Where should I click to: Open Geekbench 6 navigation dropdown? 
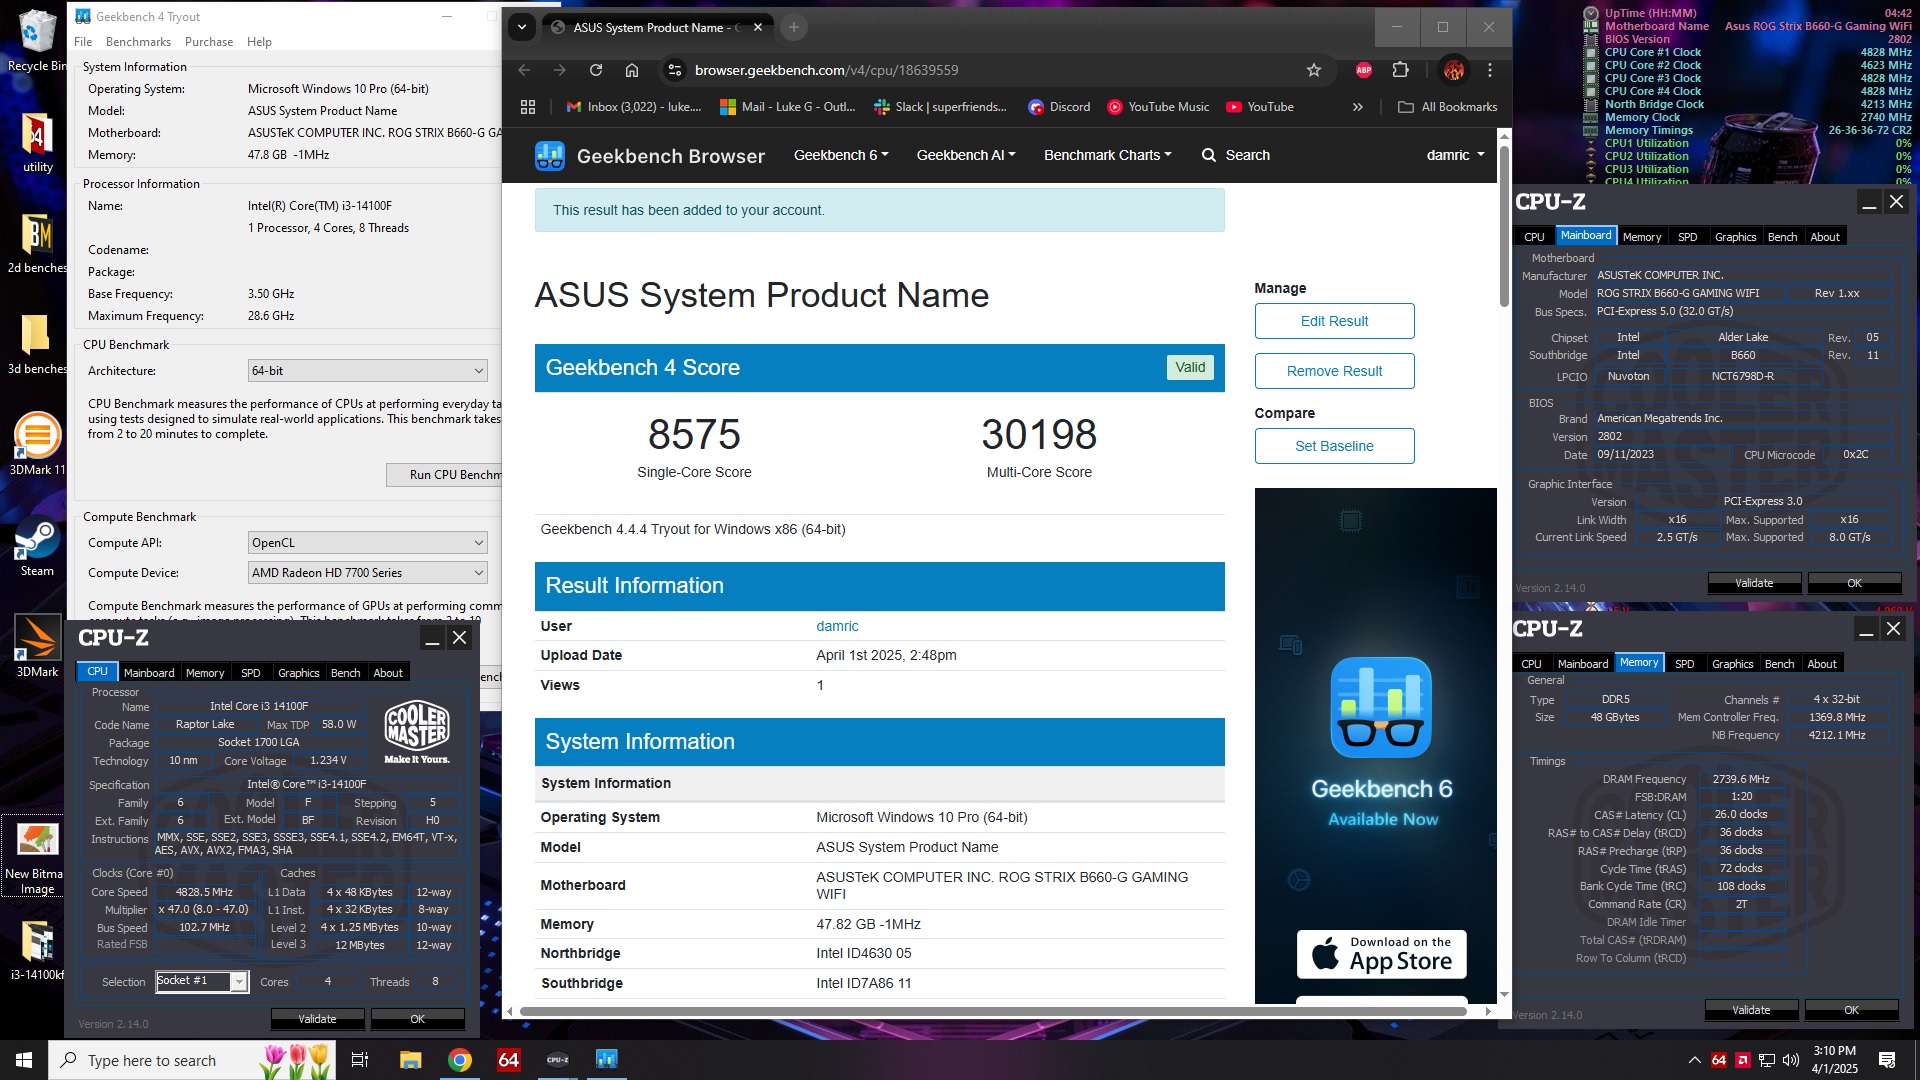click(x=841, y=155)
